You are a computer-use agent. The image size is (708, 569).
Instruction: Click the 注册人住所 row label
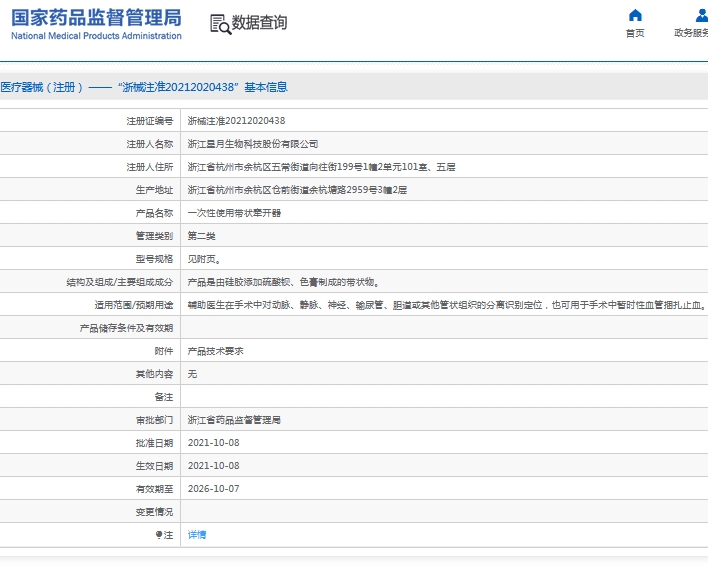coord(149,167)
